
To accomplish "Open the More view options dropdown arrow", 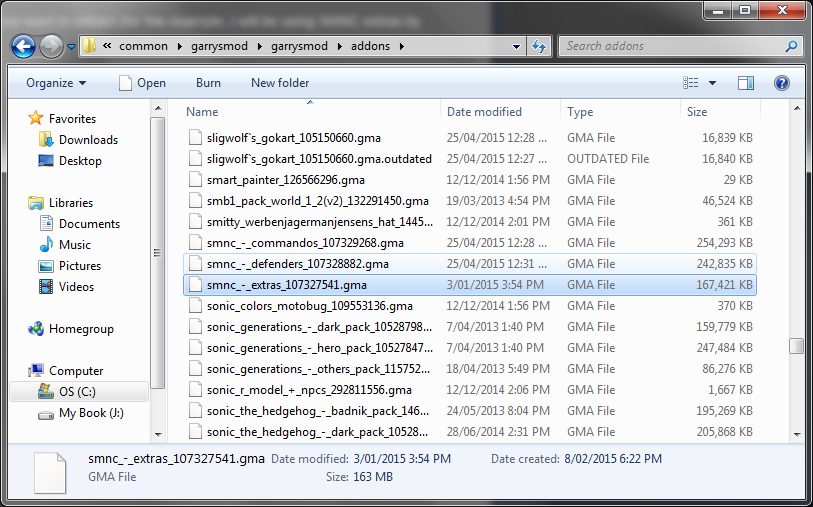I will pos(712,83).
